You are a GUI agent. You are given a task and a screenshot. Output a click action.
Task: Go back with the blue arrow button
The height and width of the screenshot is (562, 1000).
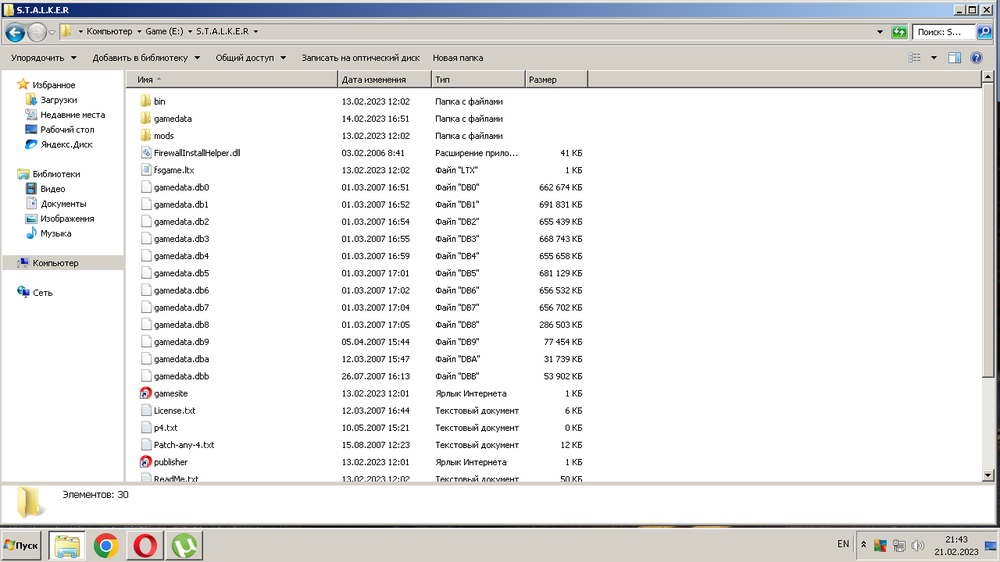point(15,32)
